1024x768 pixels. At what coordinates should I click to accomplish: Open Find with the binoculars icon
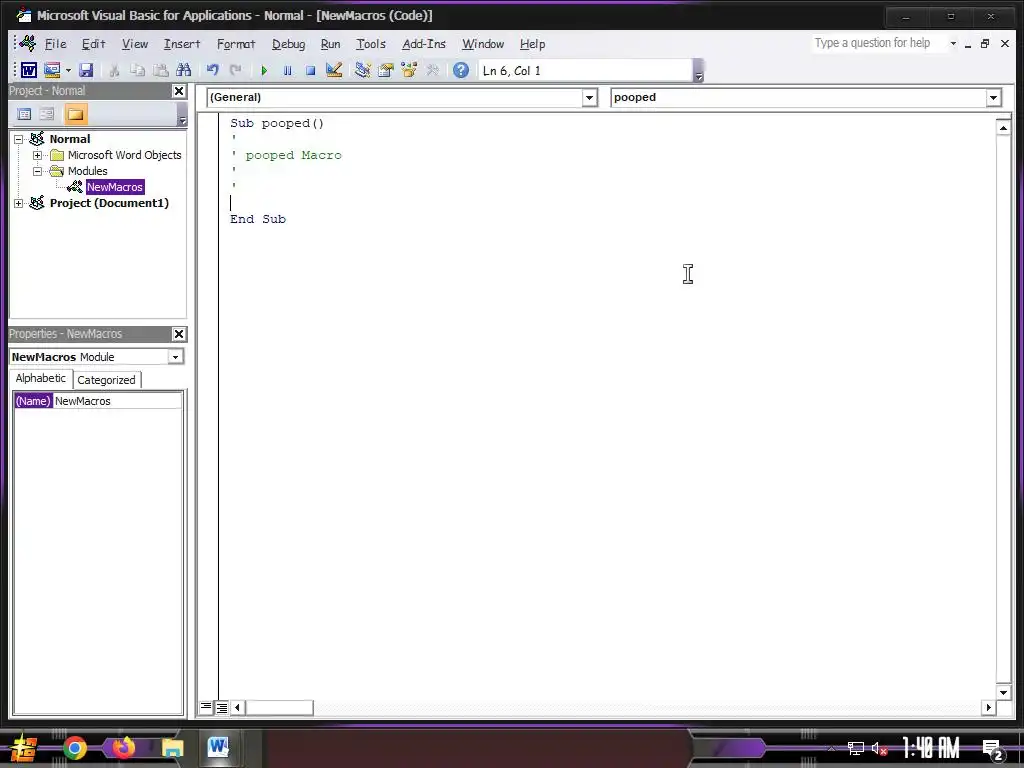(184, 70)
